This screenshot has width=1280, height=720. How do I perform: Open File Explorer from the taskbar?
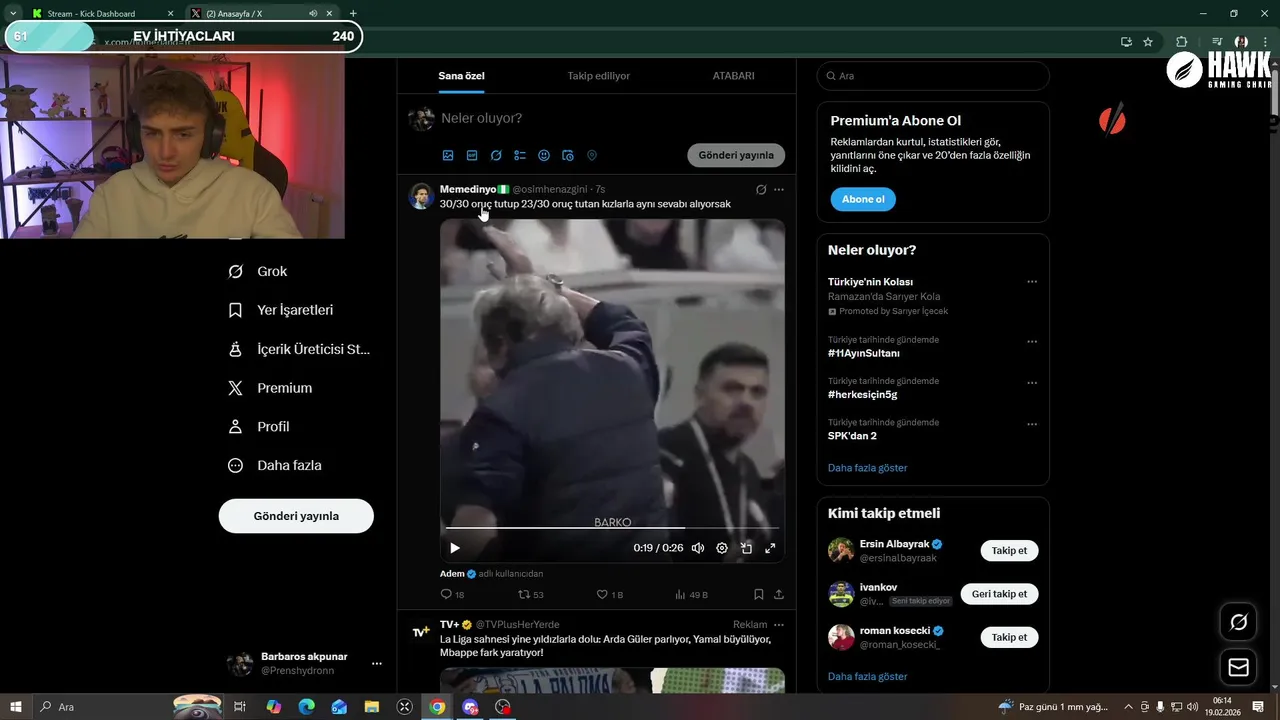coord(372,707)
